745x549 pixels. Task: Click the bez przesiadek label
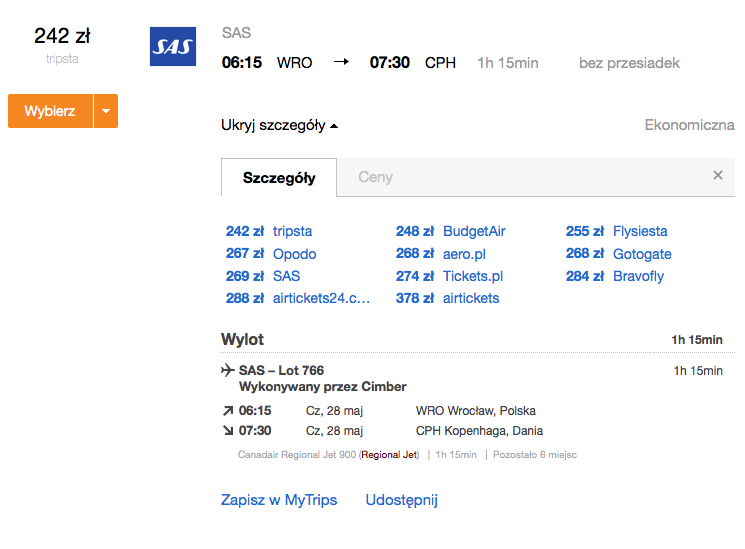point(629,63)
